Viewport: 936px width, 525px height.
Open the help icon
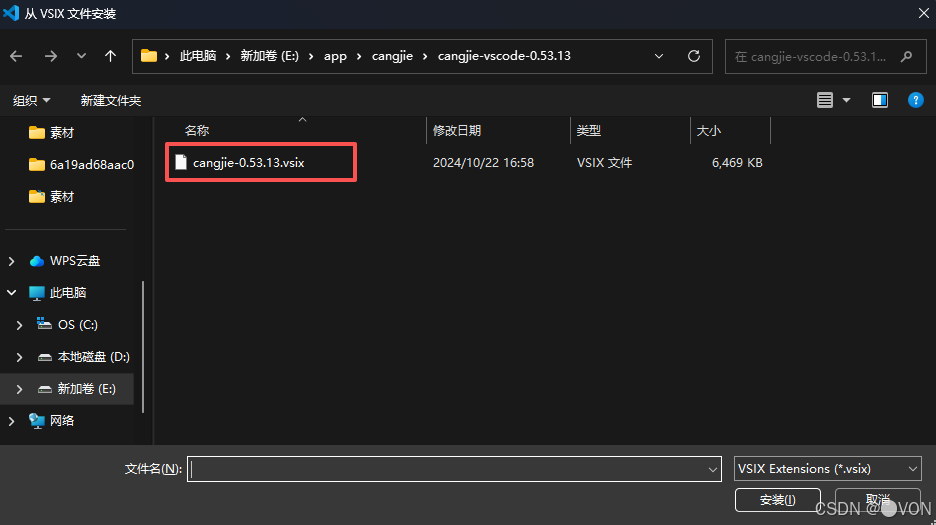(x=915, y=100)
